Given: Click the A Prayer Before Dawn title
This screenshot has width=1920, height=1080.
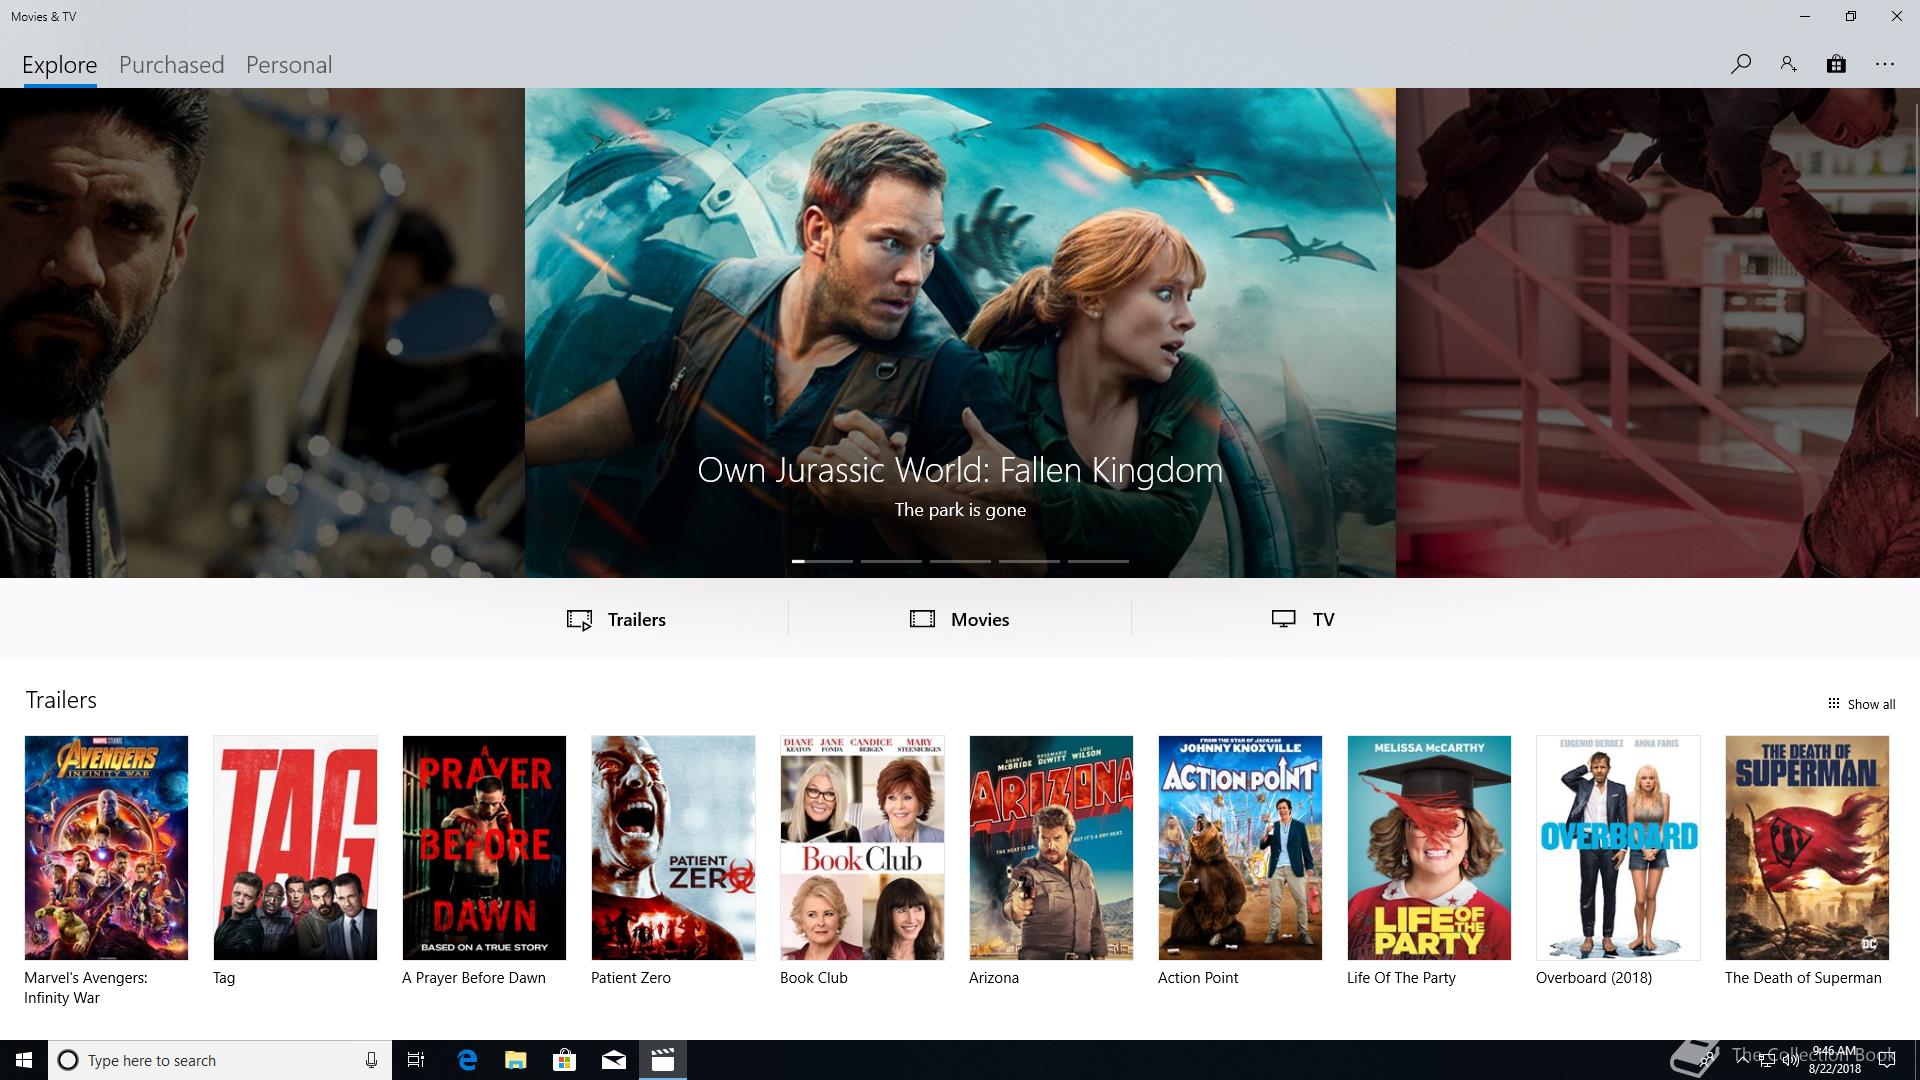Looking at the screenshot, I should (474, 978).
